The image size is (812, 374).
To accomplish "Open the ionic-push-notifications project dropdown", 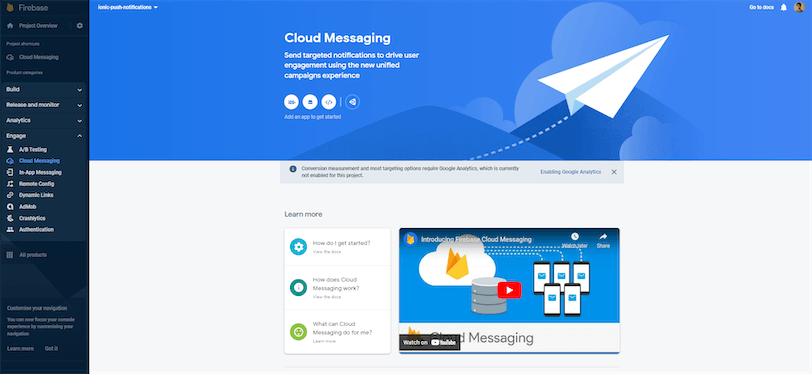I will pyautogui.click(x=127, y=7).
